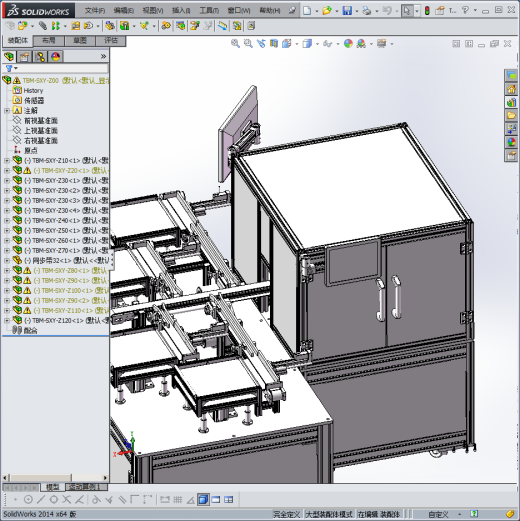
Task: Select the Zoom to Fit magnifier icon
Action: (x=235, y=44)
